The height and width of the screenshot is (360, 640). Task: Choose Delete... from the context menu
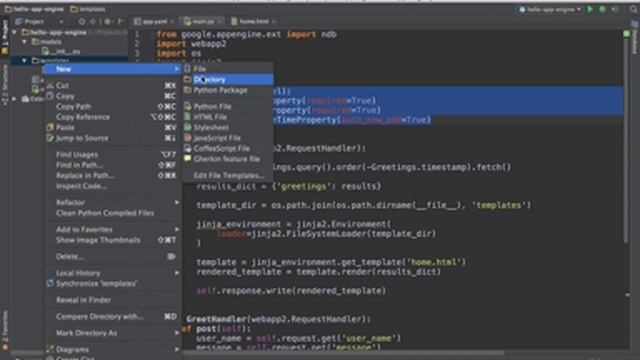click(113, 257)
